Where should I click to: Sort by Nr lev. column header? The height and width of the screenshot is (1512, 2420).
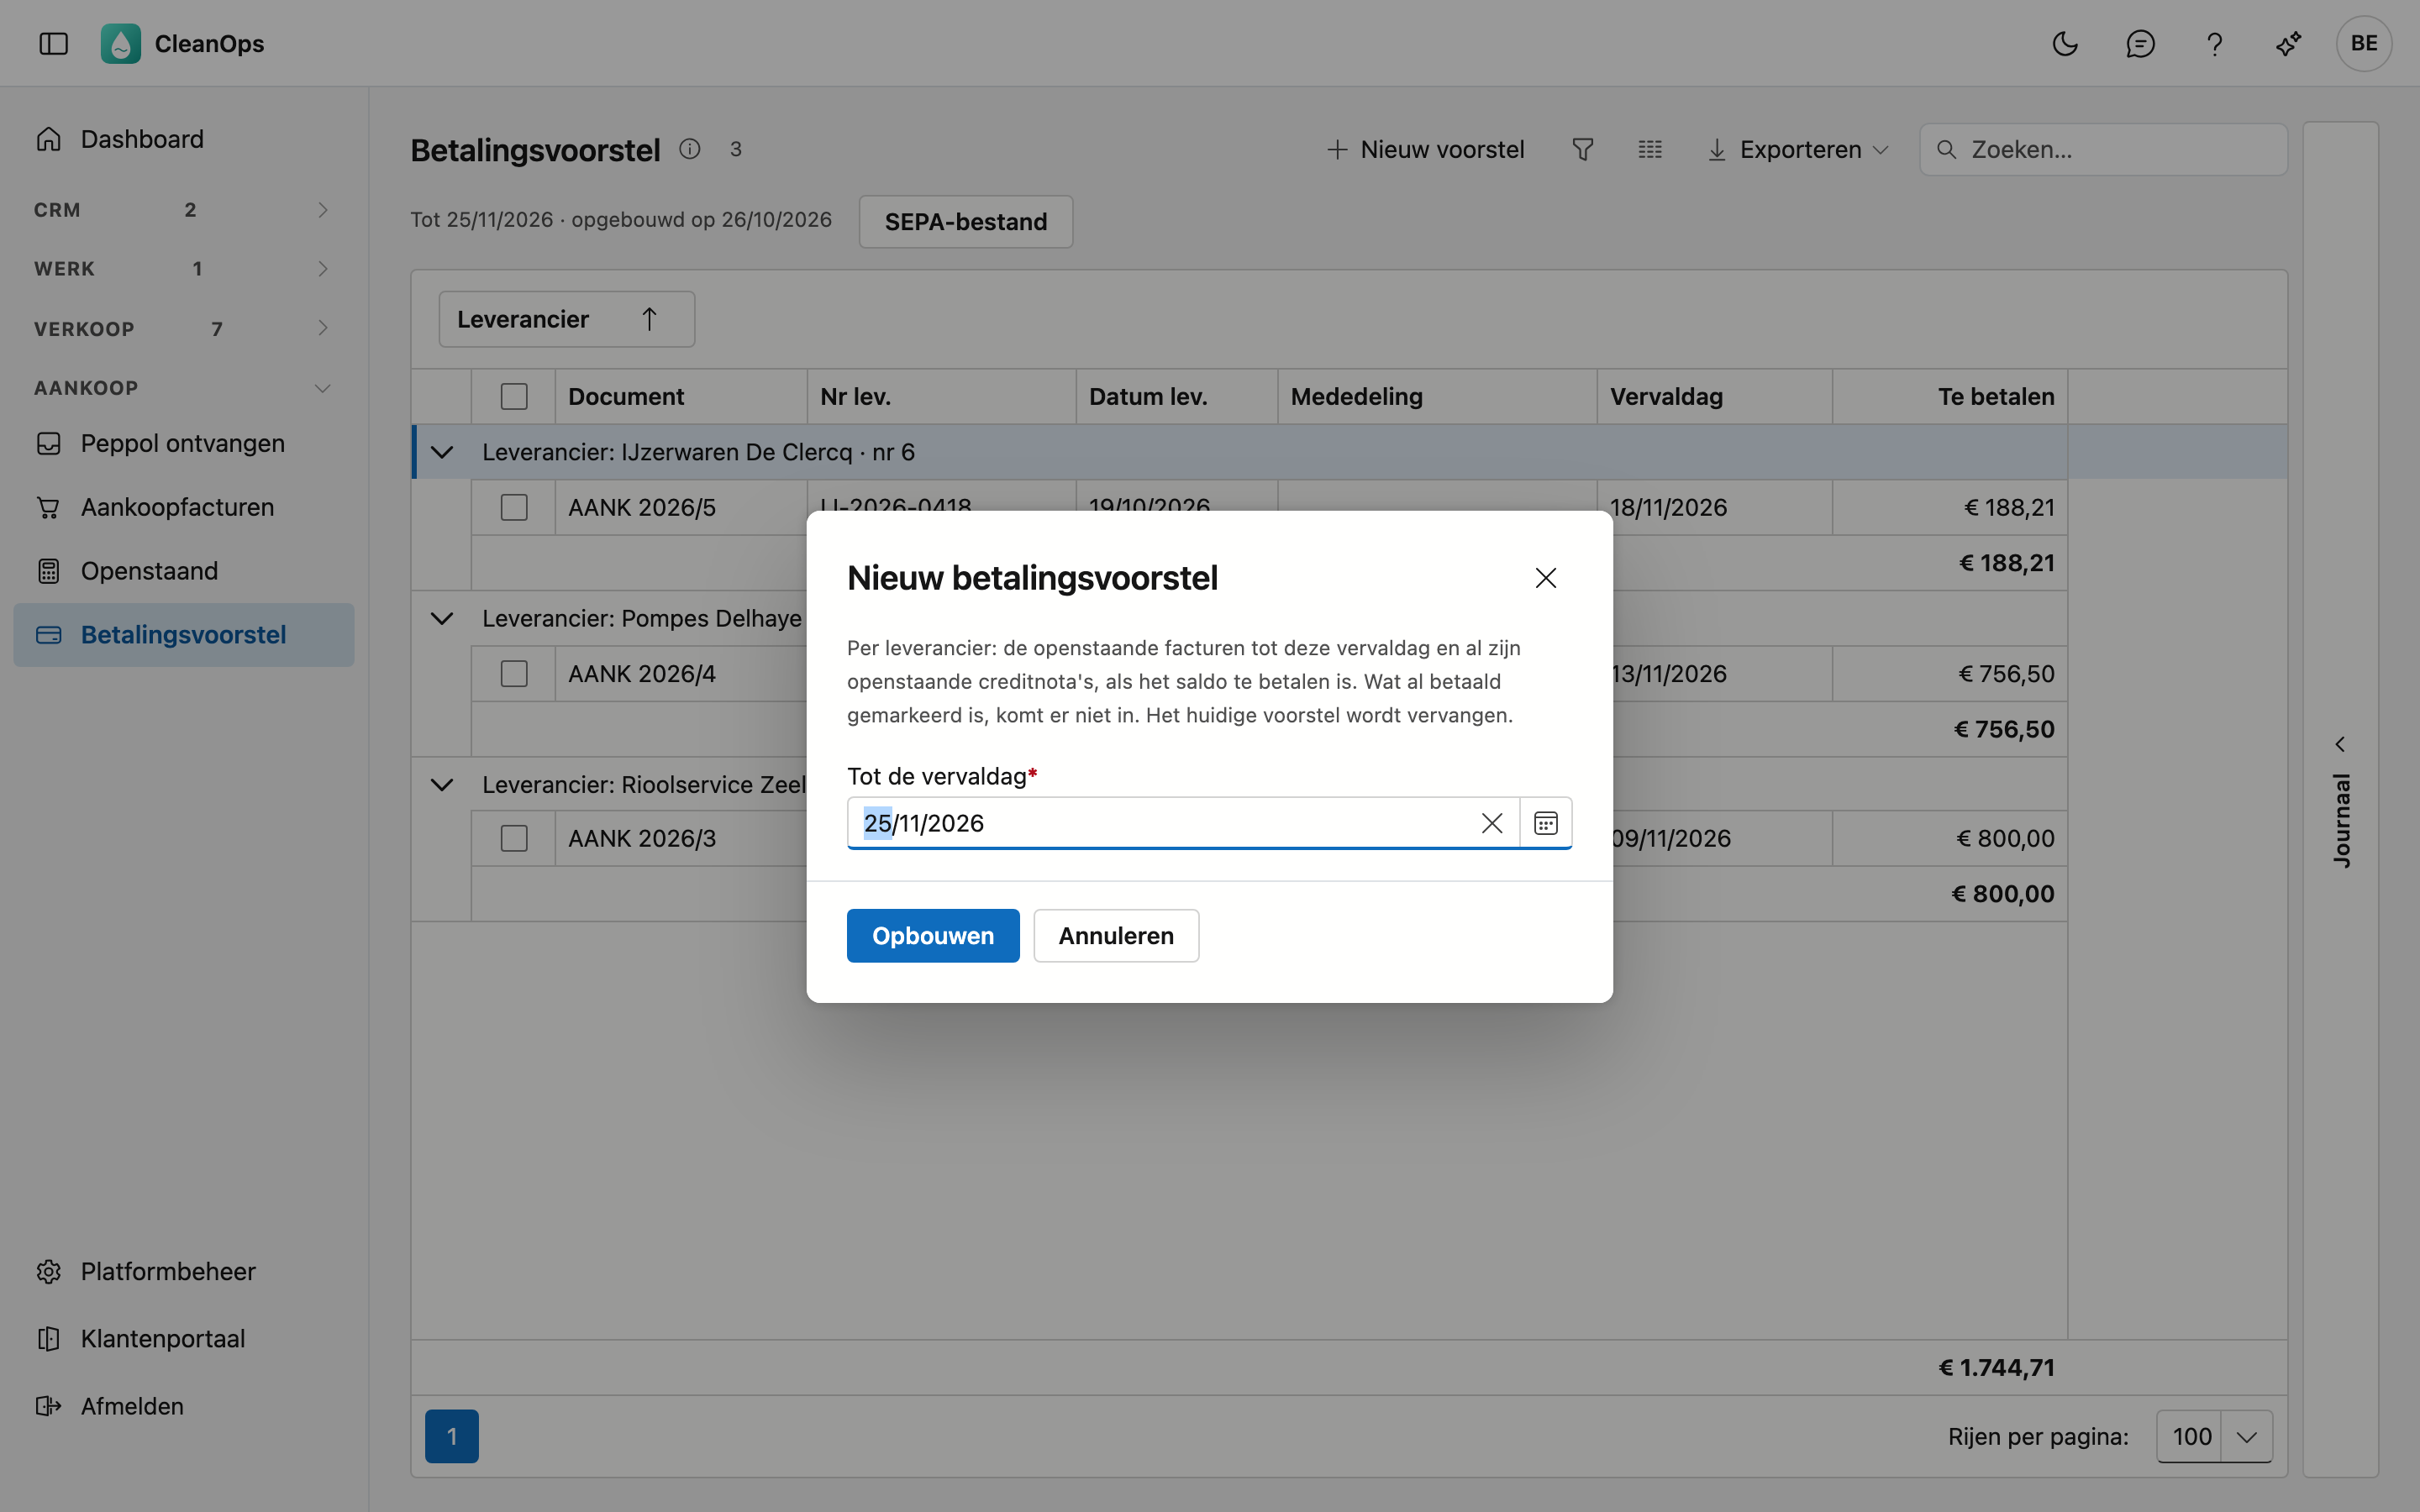click(x=941, y=397)
